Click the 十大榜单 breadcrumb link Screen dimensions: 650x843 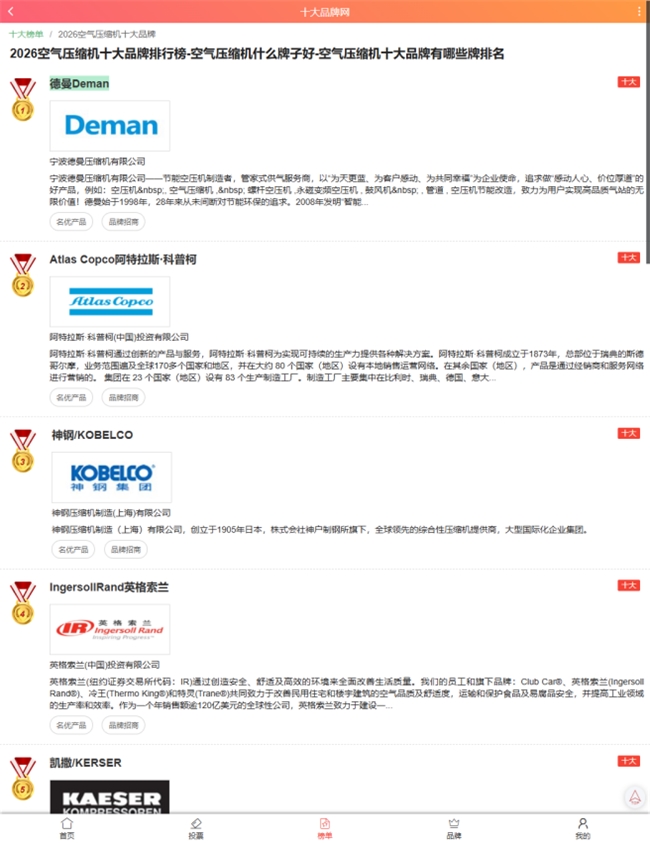(x=26, y=34)
